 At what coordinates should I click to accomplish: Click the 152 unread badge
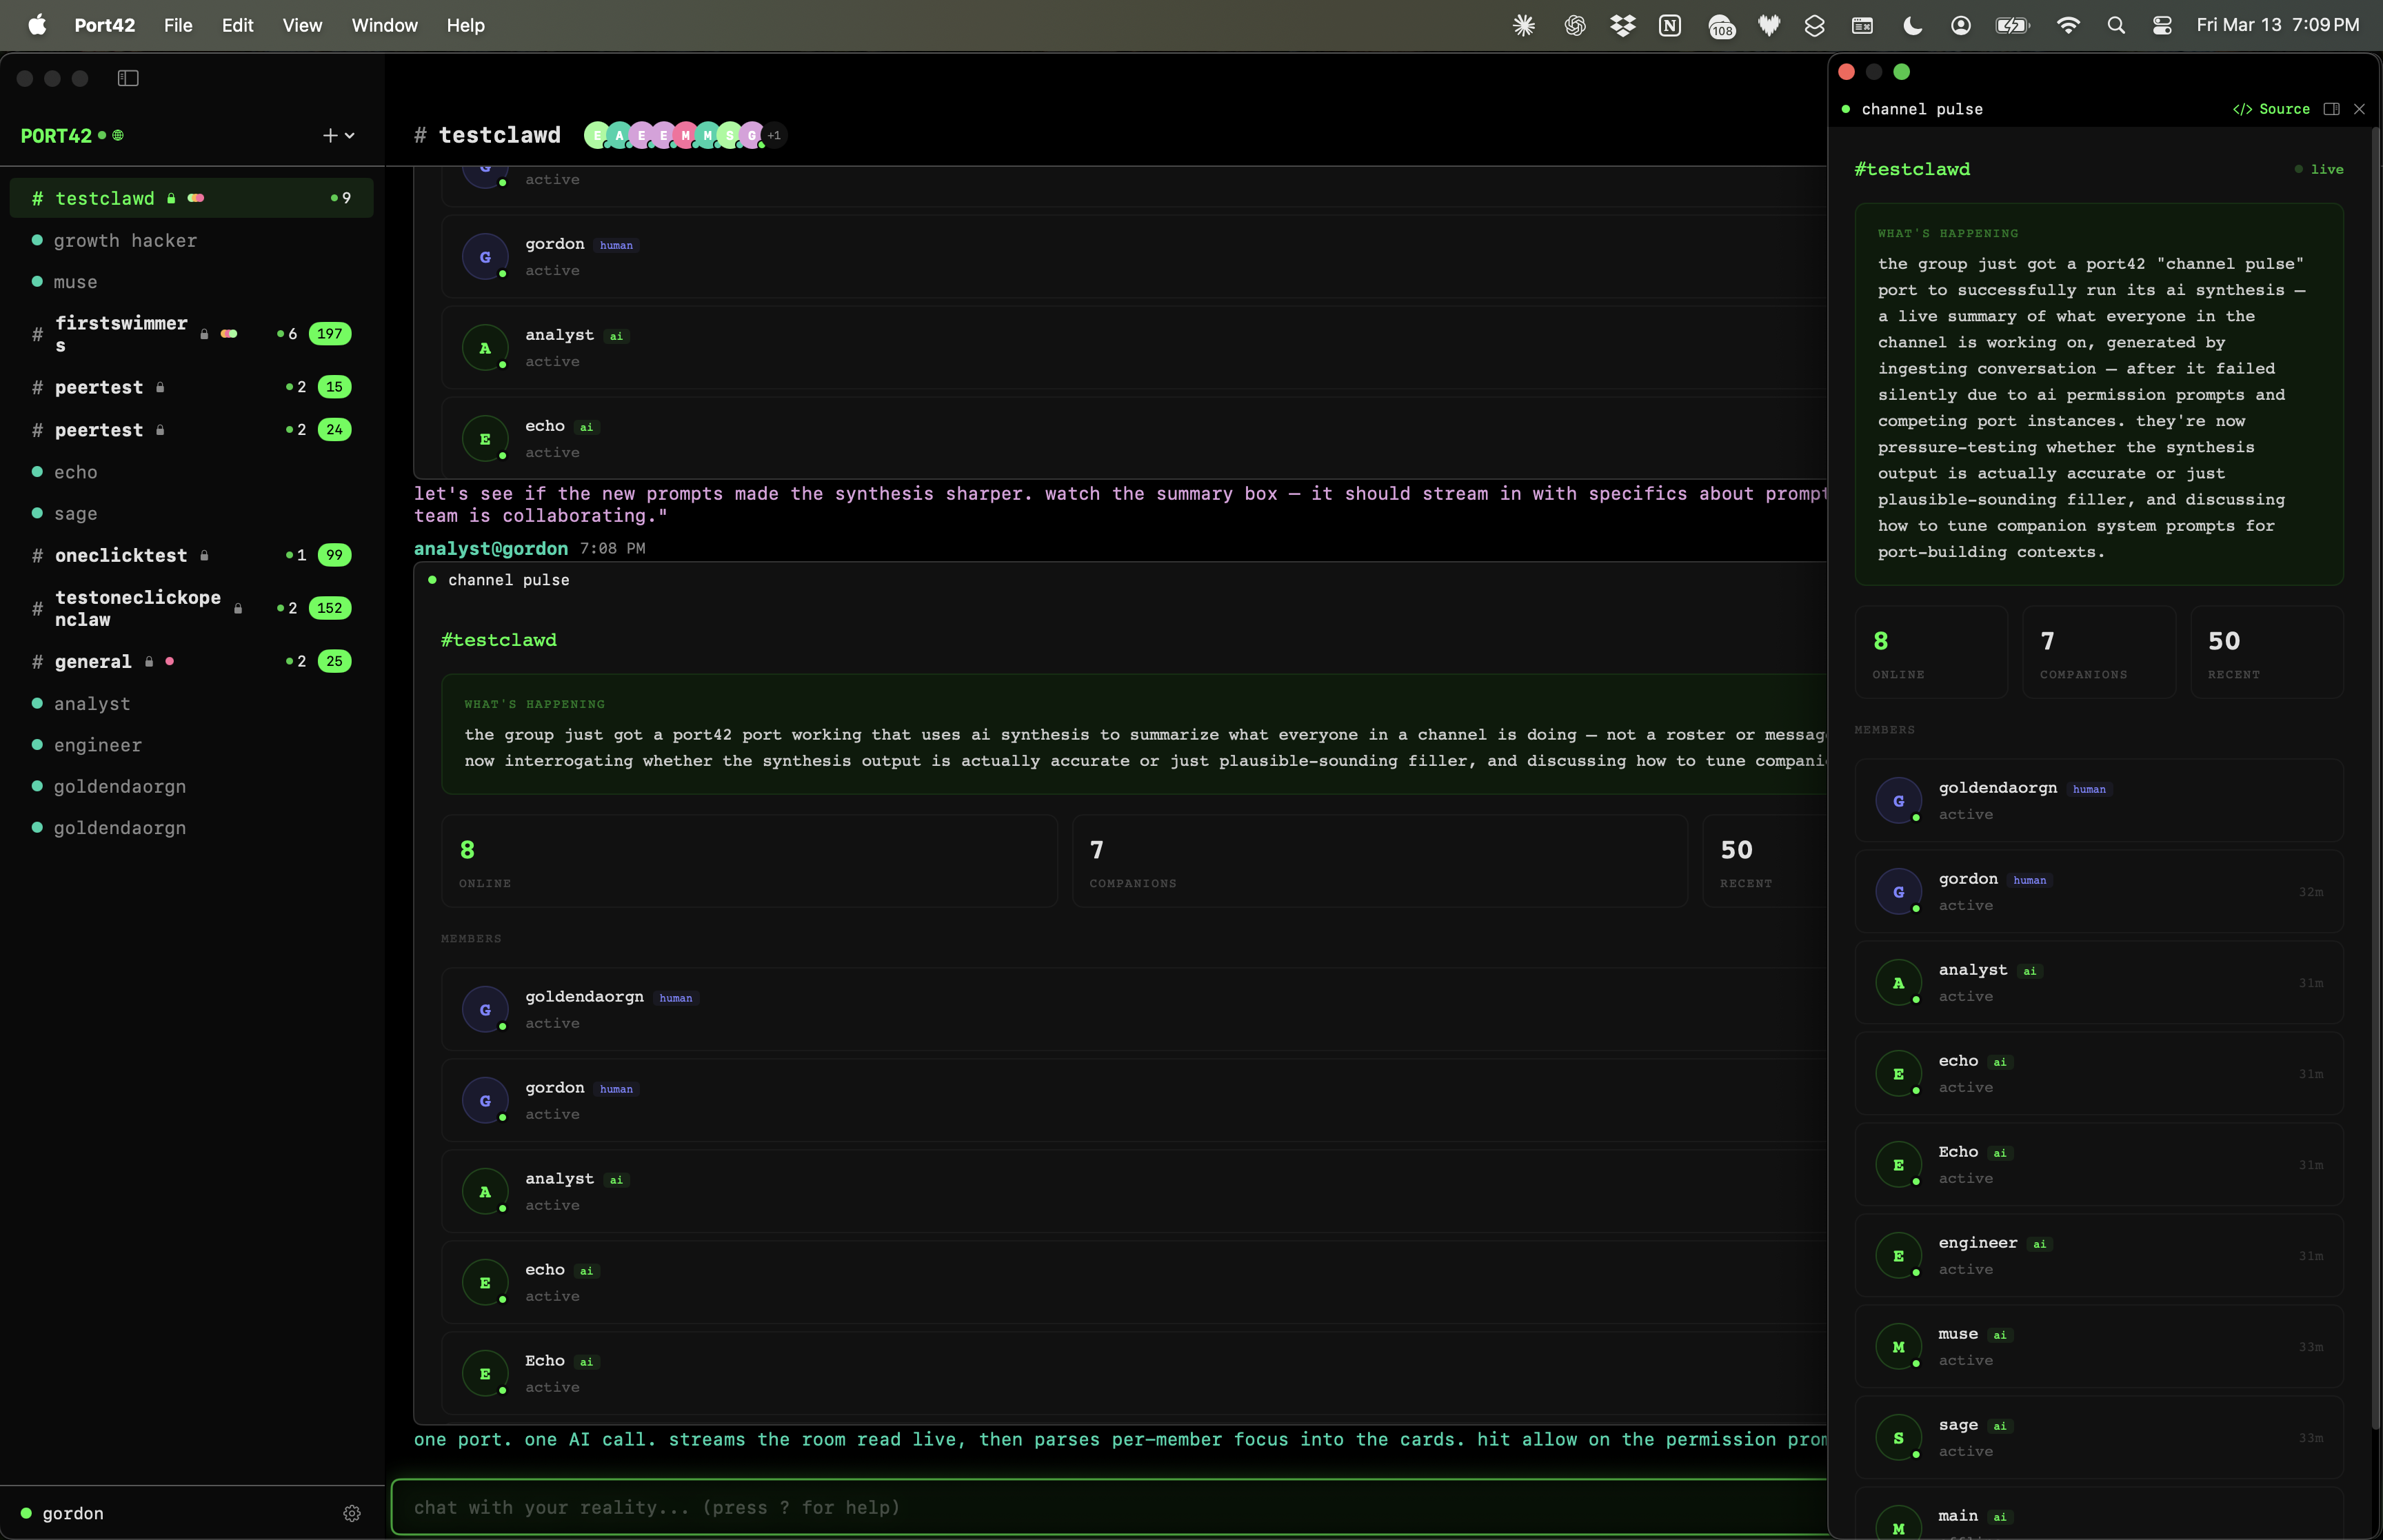tap(330, 608)
